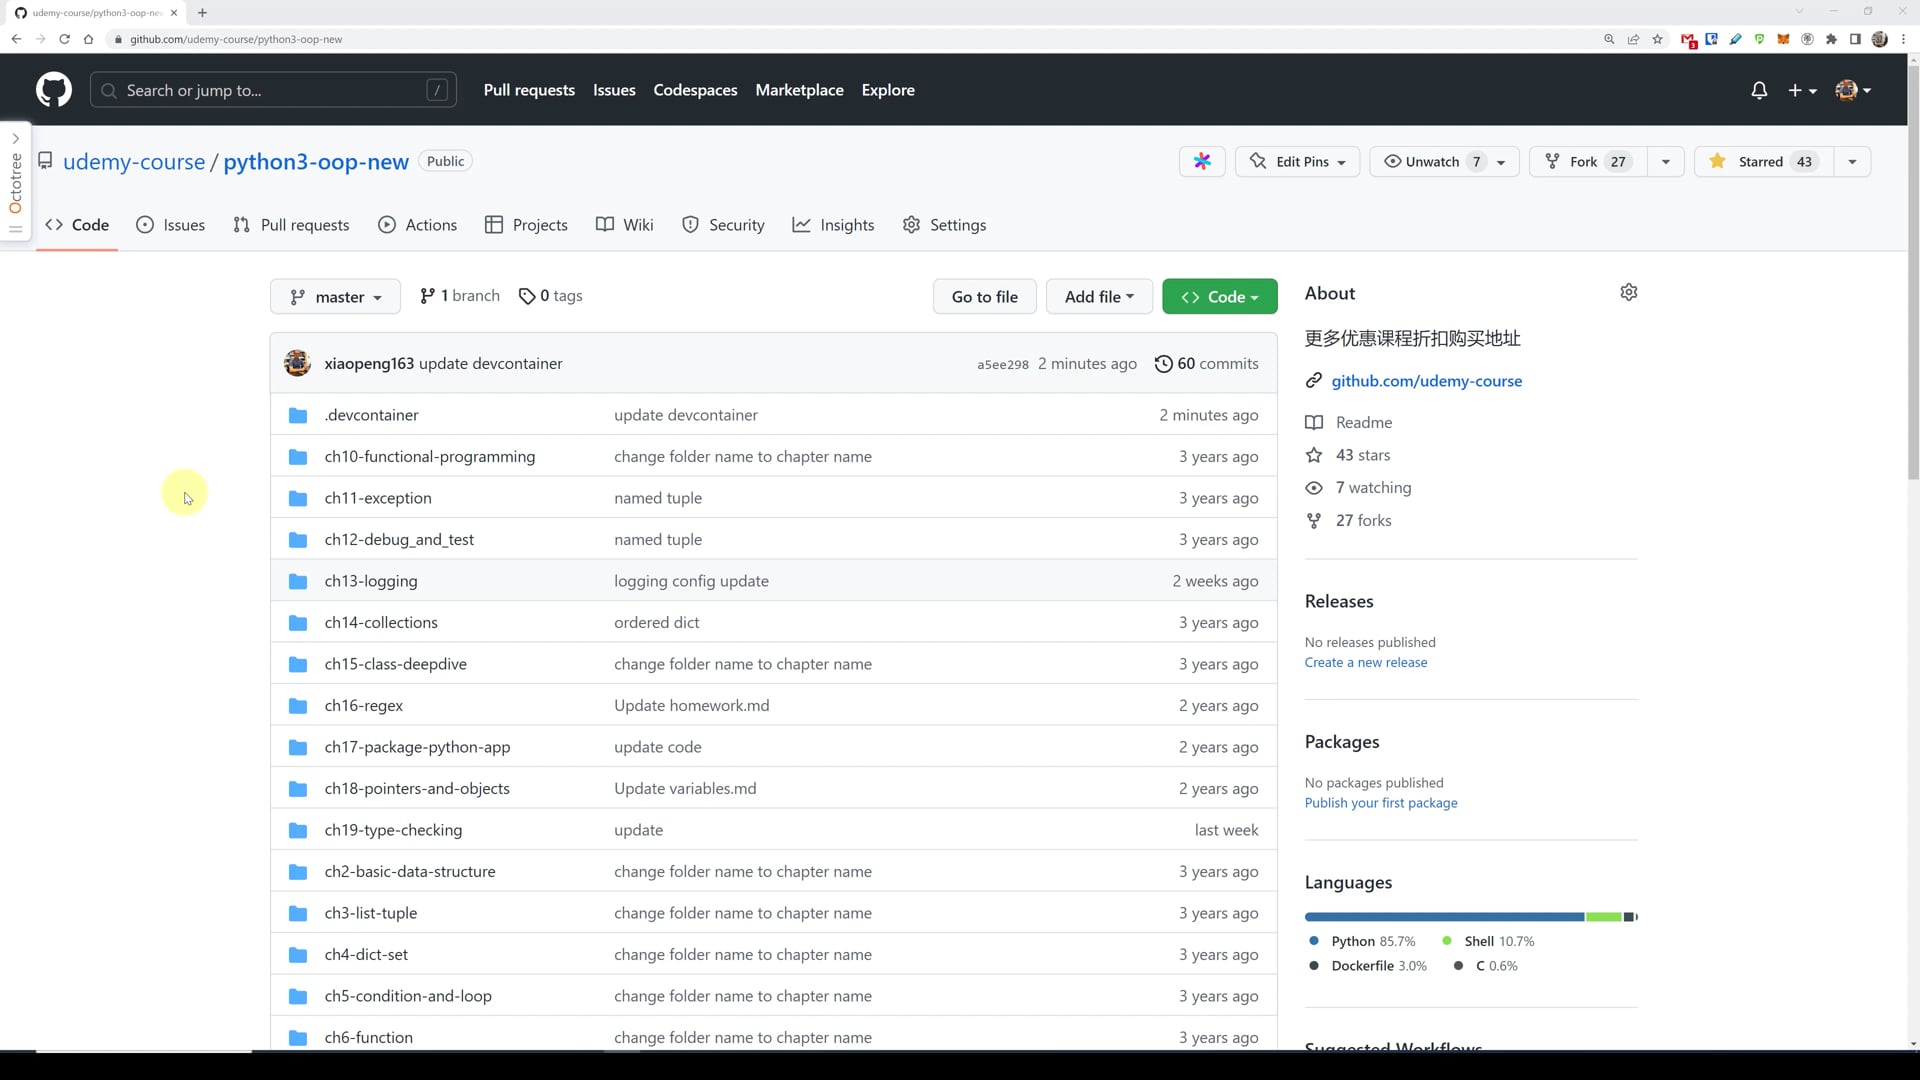Screen dimensions: 1920x1080
Task: Open the Actions tab
Action: (417, 225)
